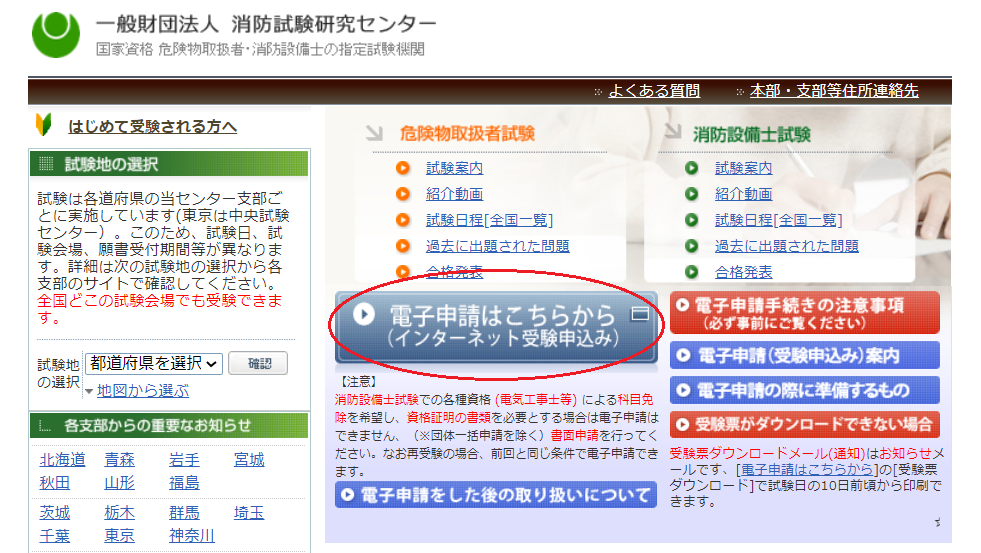Open 電子申請の際に準備するもの button
The width and height of the screenshot is (981, 553).
coord(805,390)
